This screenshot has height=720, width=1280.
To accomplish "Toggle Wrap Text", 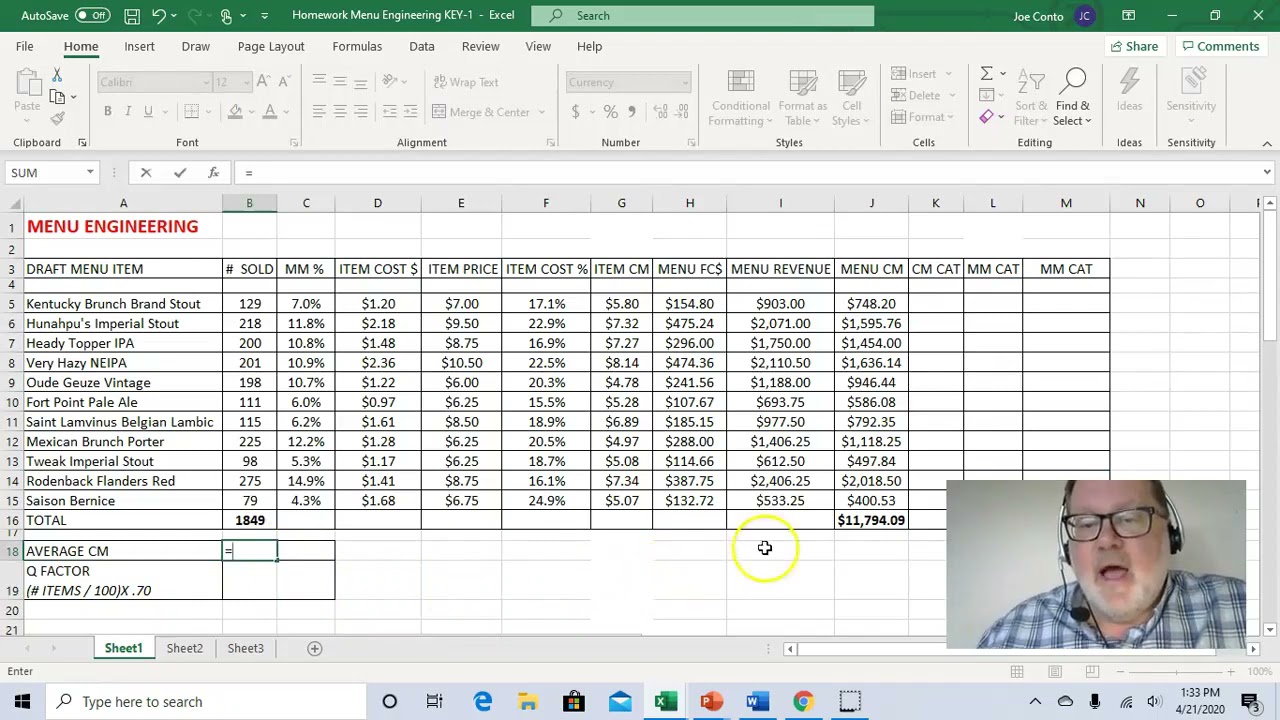I will pos(464,82).
